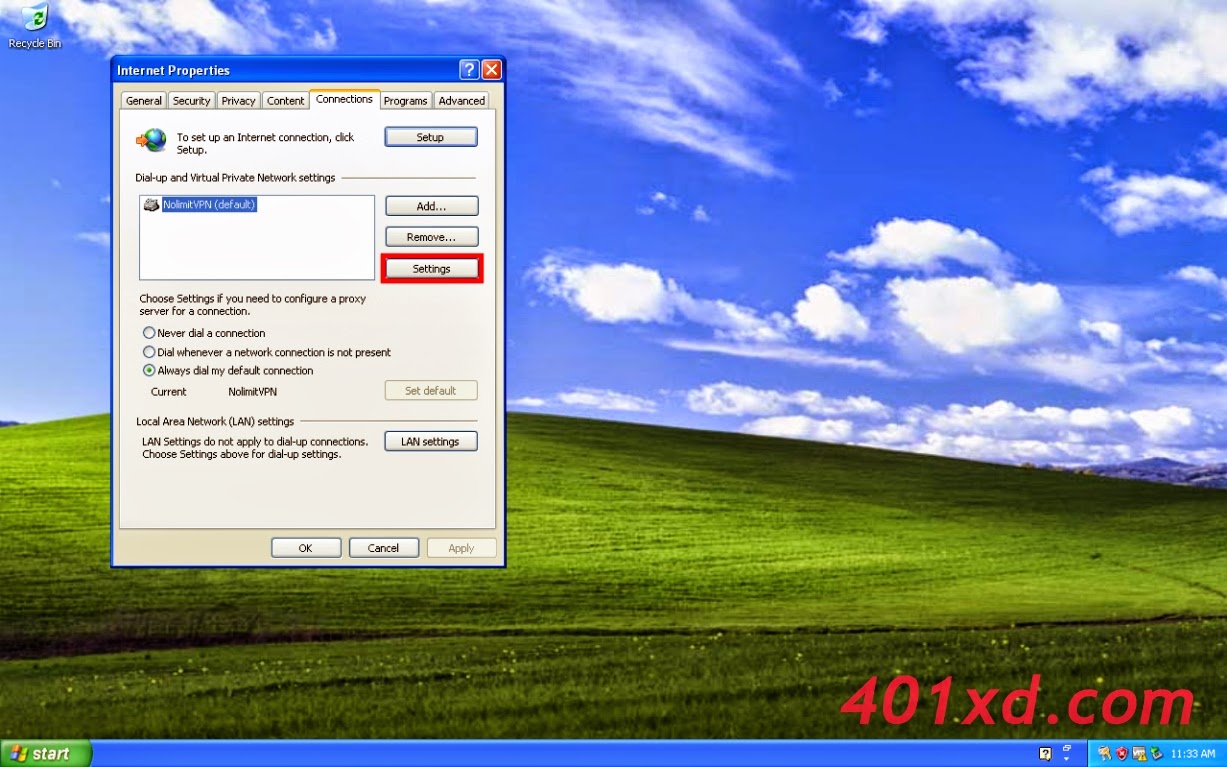Switch to the Advanced tab

(x=462, y=101)
